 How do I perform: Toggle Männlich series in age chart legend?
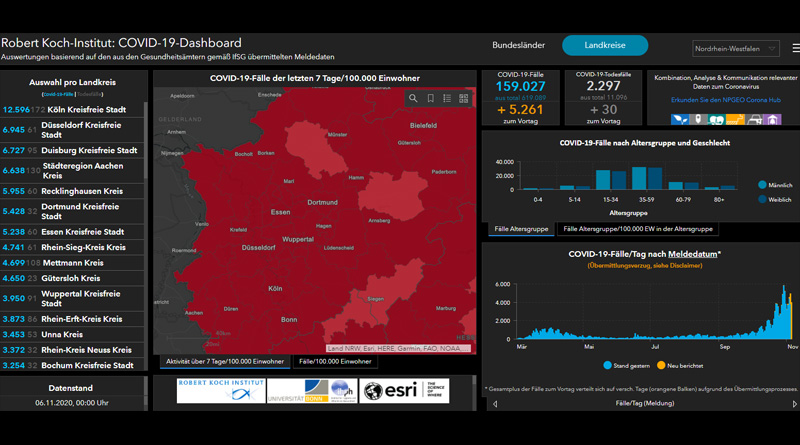coord(775,185)
